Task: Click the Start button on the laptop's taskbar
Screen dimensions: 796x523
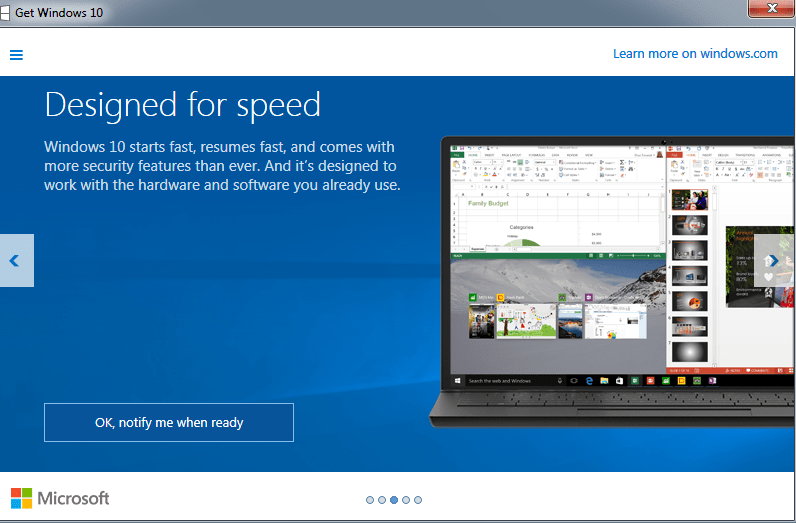Action: tap(459, 381)
